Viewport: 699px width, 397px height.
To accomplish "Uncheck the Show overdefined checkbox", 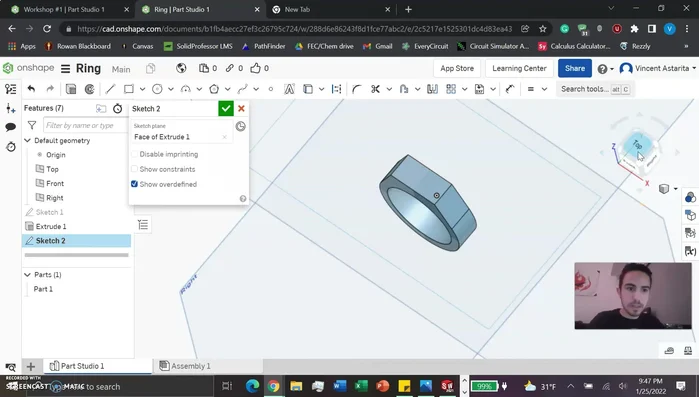I will tap(134, 184).
